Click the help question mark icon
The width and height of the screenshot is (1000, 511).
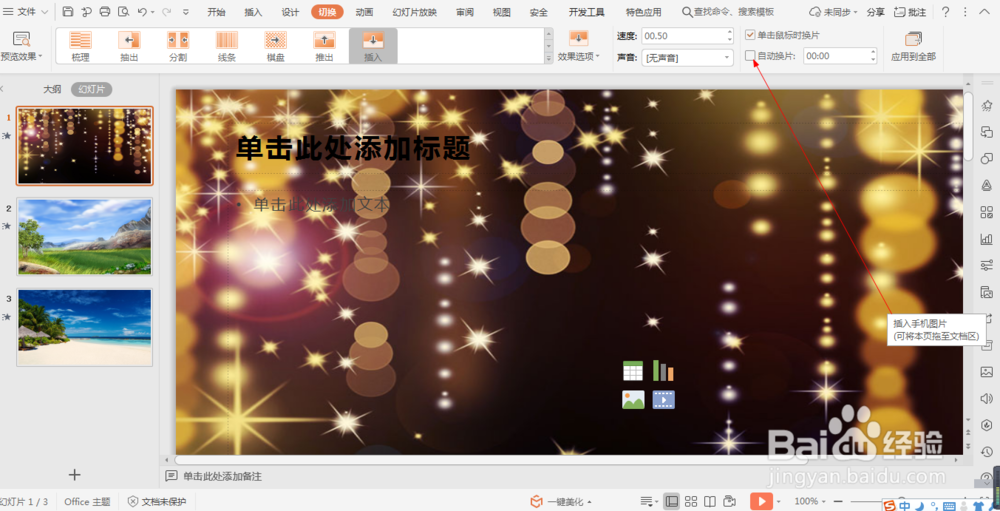[945, 12]
